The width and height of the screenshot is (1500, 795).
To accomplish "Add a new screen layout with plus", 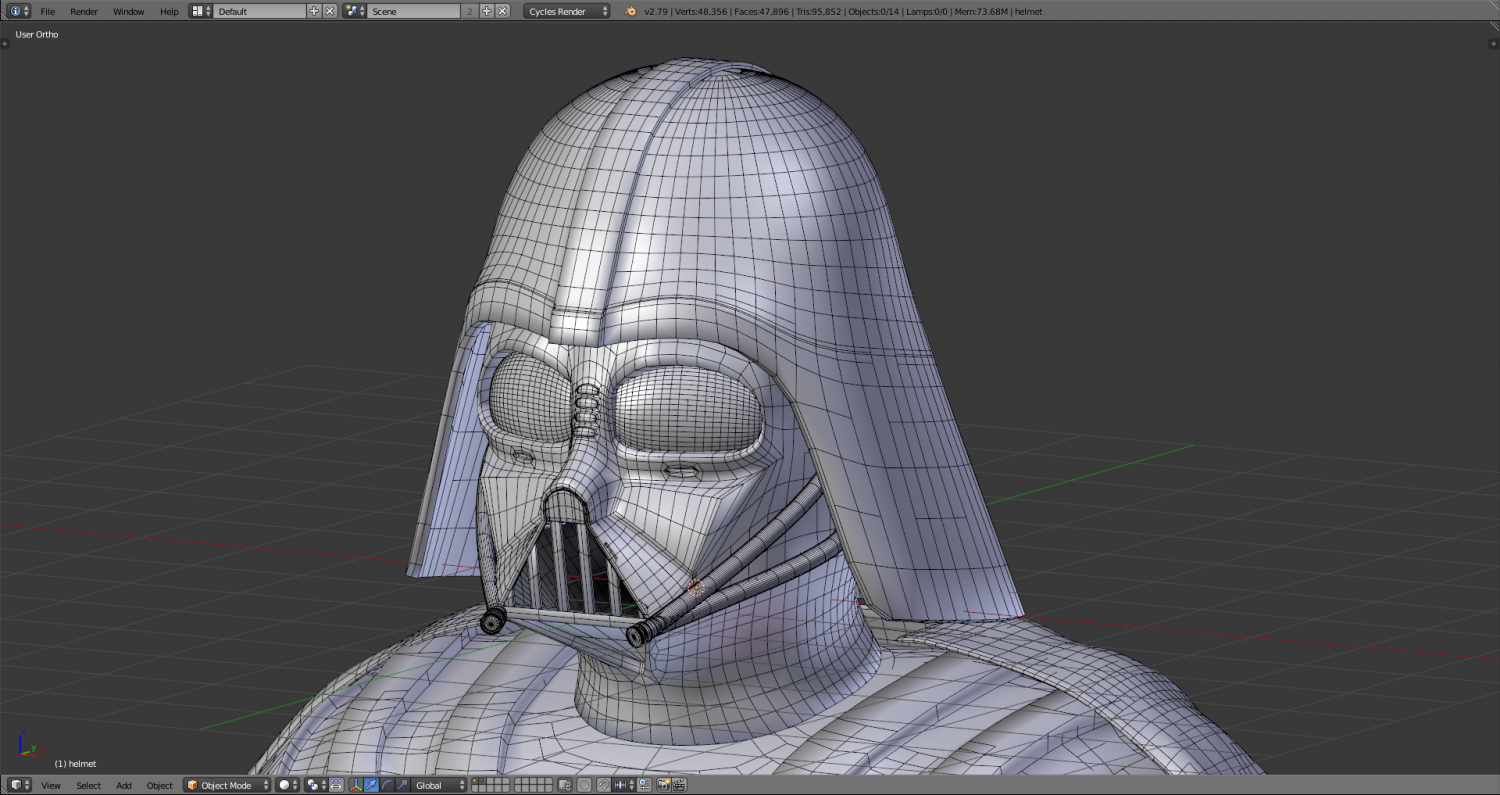I will click(x=314, y=11).
